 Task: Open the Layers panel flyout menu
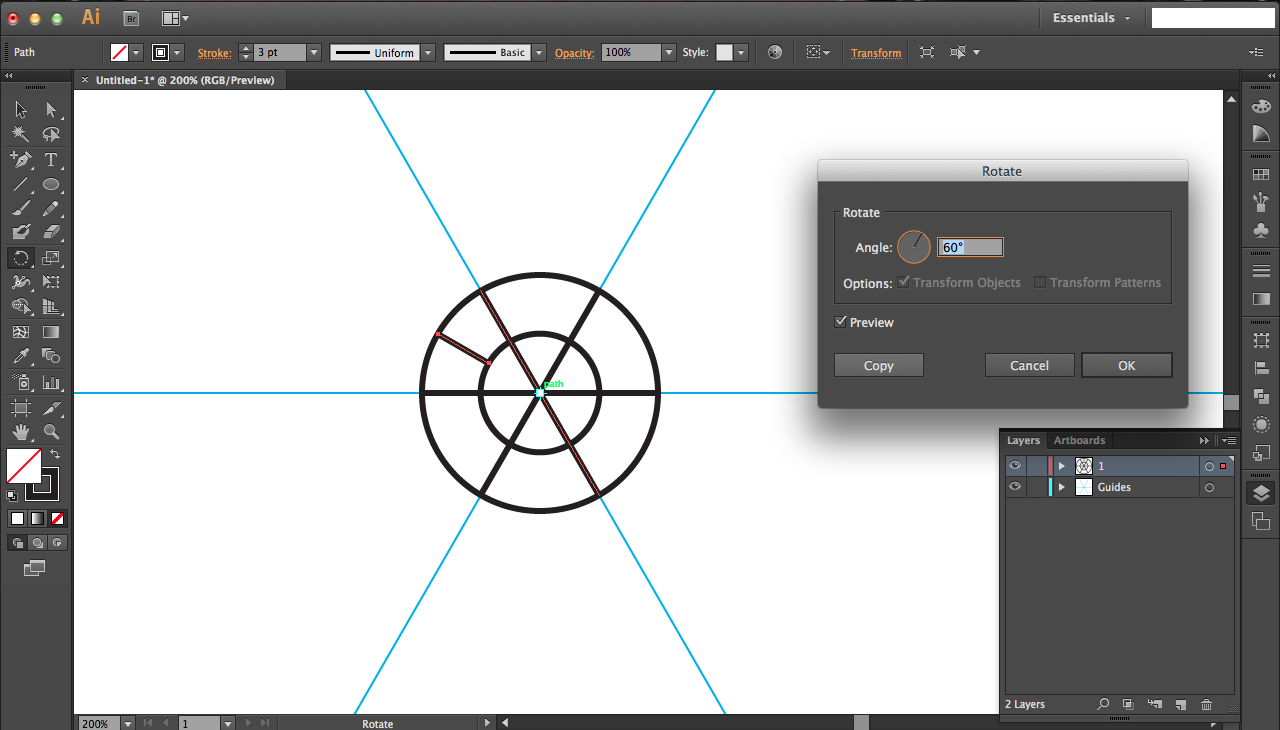(x=1228, y=440)
